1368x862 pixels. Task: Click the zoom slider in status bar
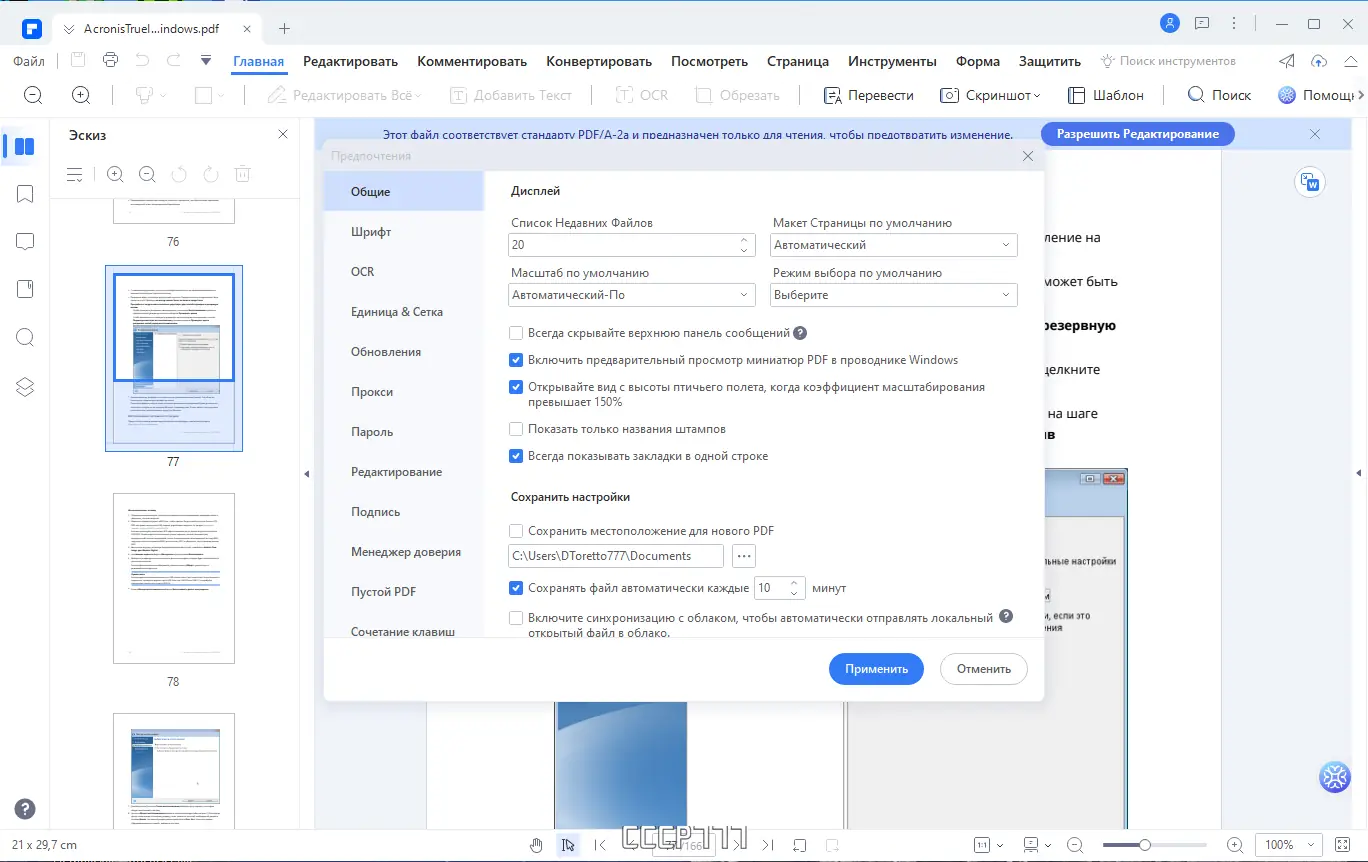(x=1154, y=845)
